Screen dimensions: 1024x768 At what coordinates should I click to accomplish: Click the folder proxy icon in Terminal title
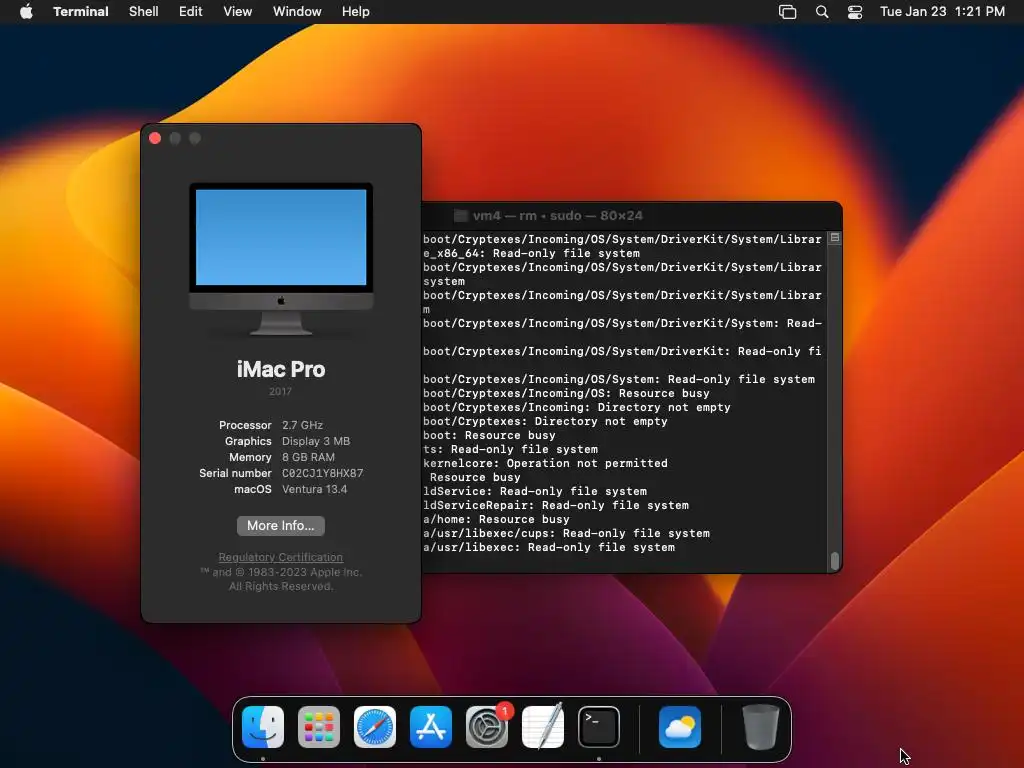click(x=461, y=216)
